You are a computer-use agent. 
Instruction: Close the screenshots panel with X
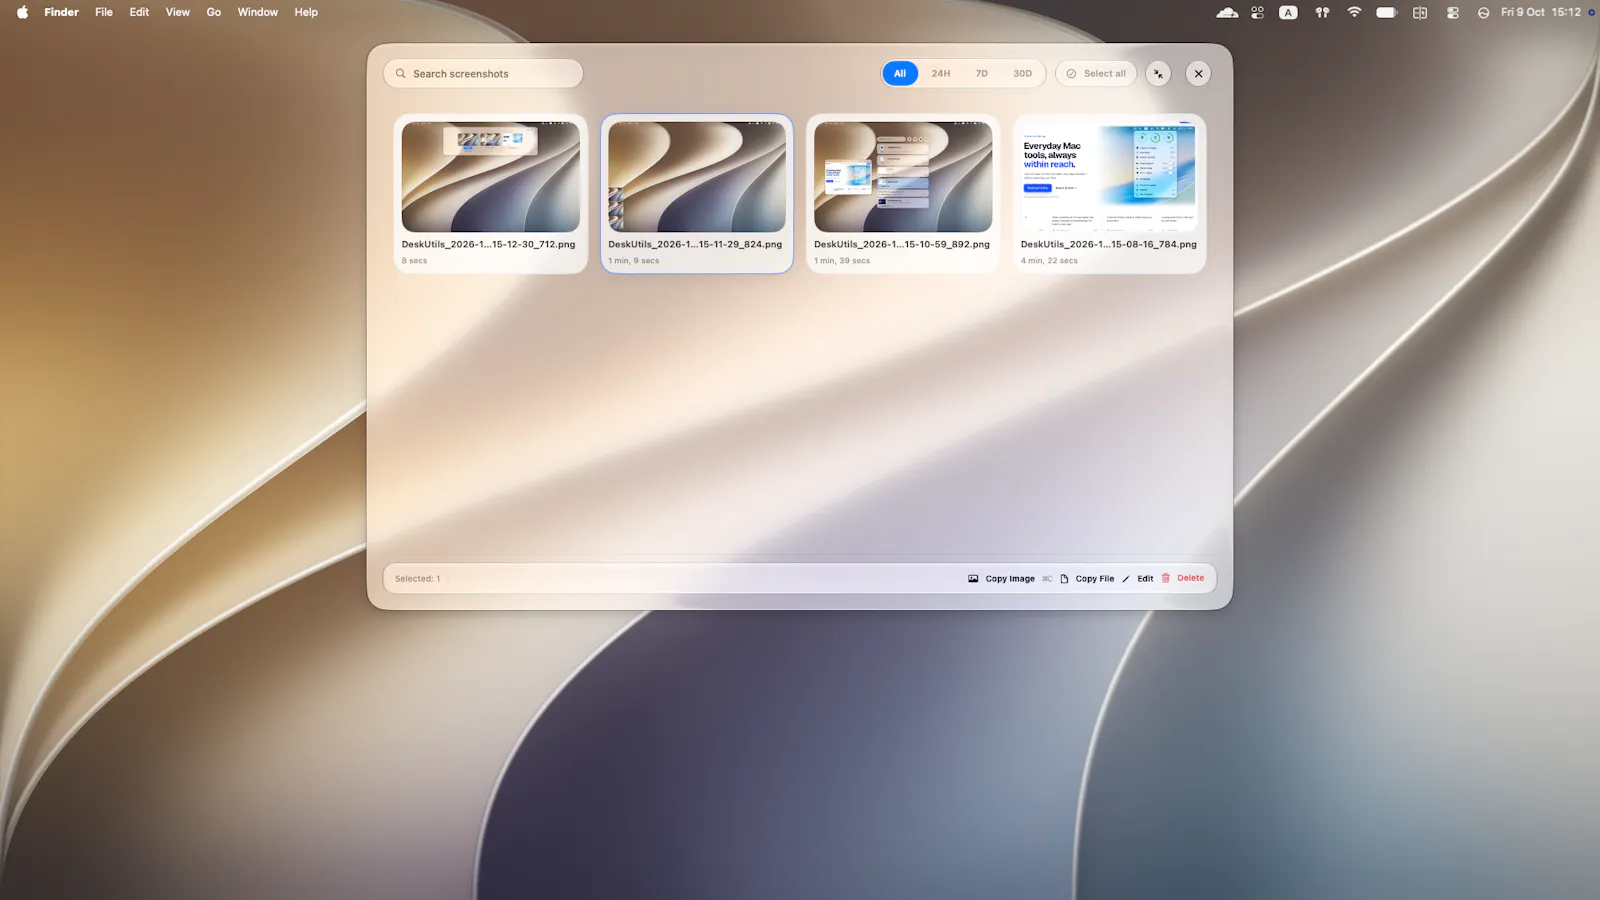point(1198,74)
